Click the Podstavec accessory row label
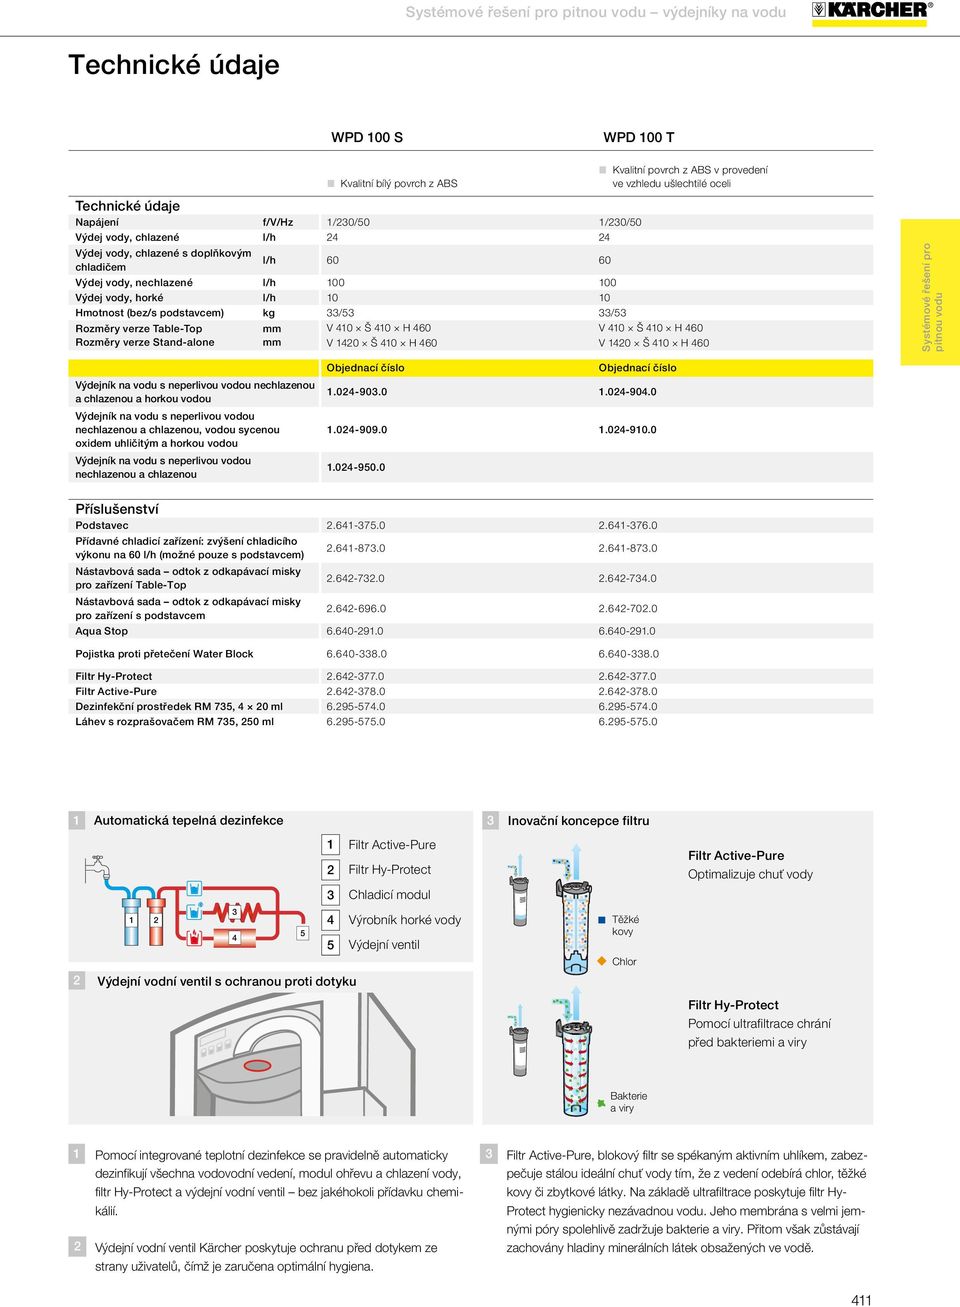The height and width of the screenshot is (1307, 960). (102, 525)
